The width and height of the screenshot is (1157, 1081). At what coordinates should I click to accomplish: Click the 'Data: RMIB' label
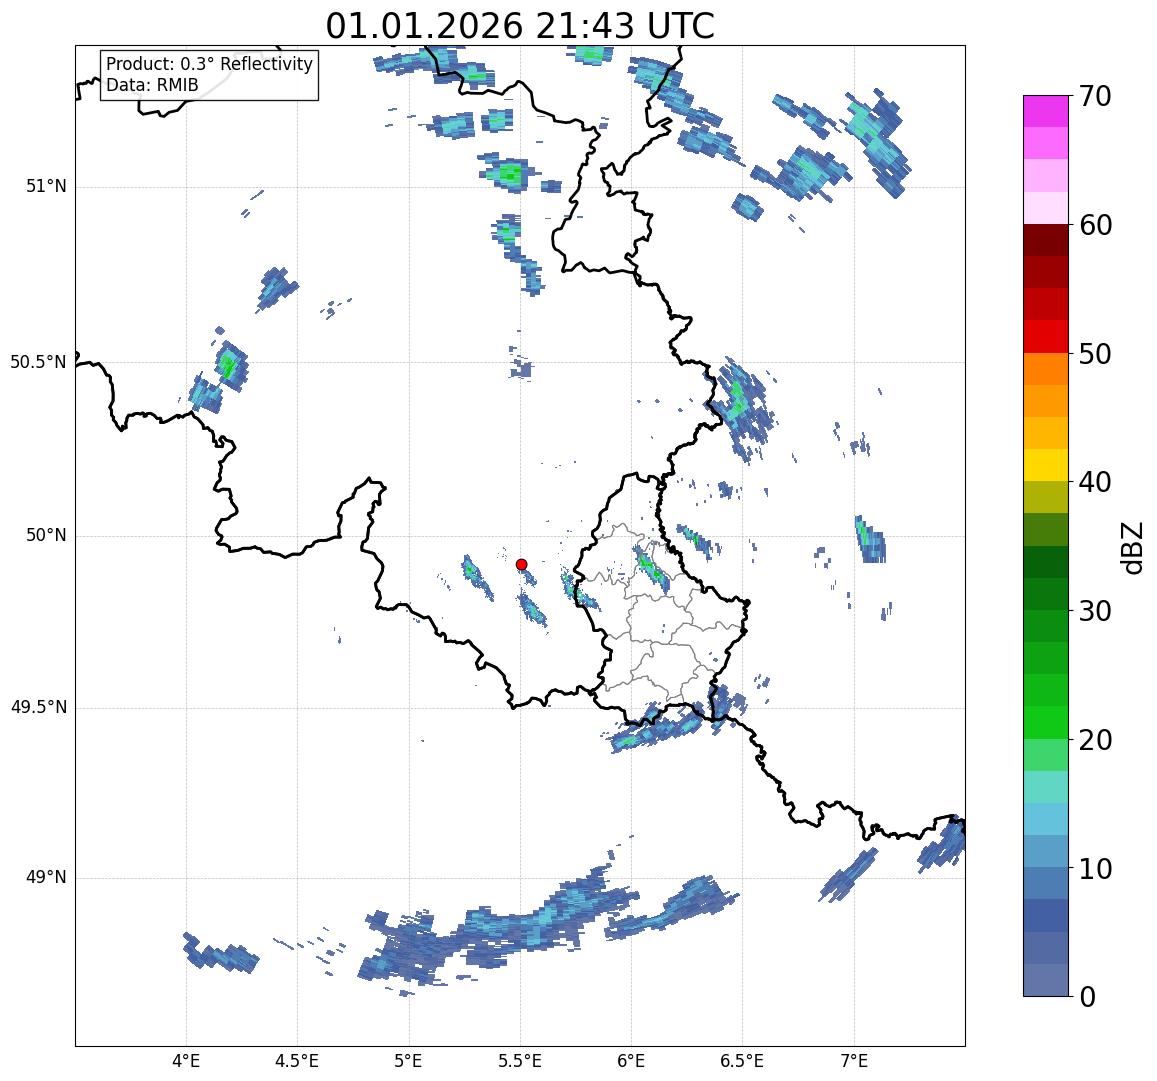coord(152,85)
